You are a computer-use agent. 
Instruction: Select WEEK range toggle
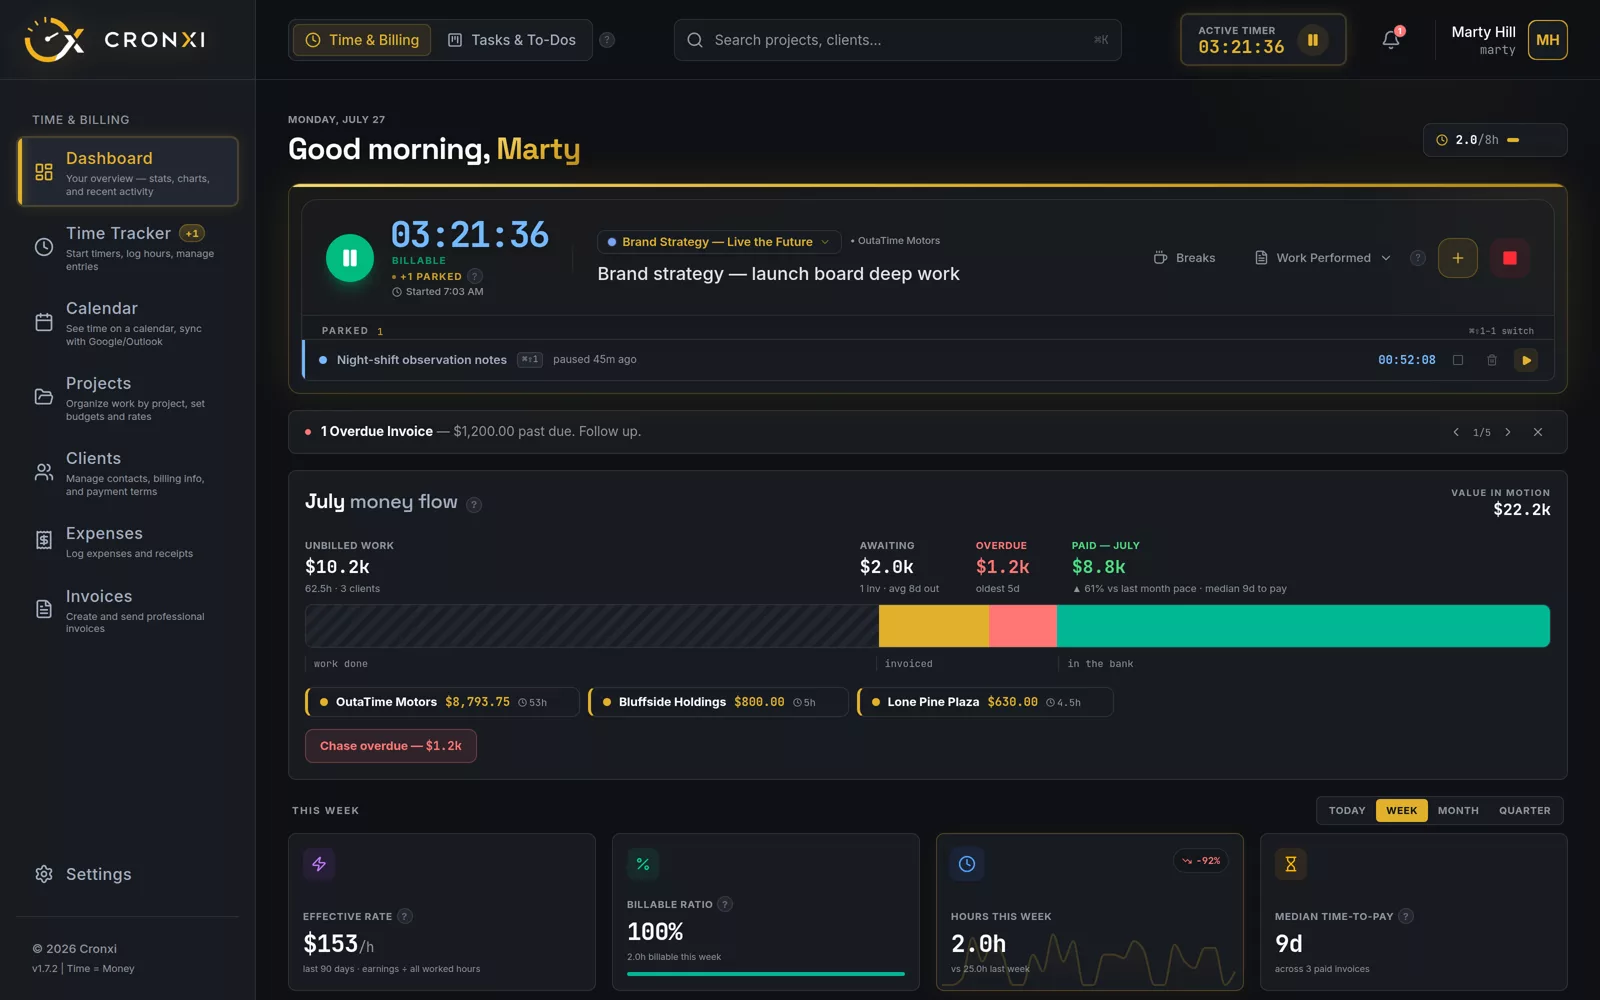coord(1401,811)
